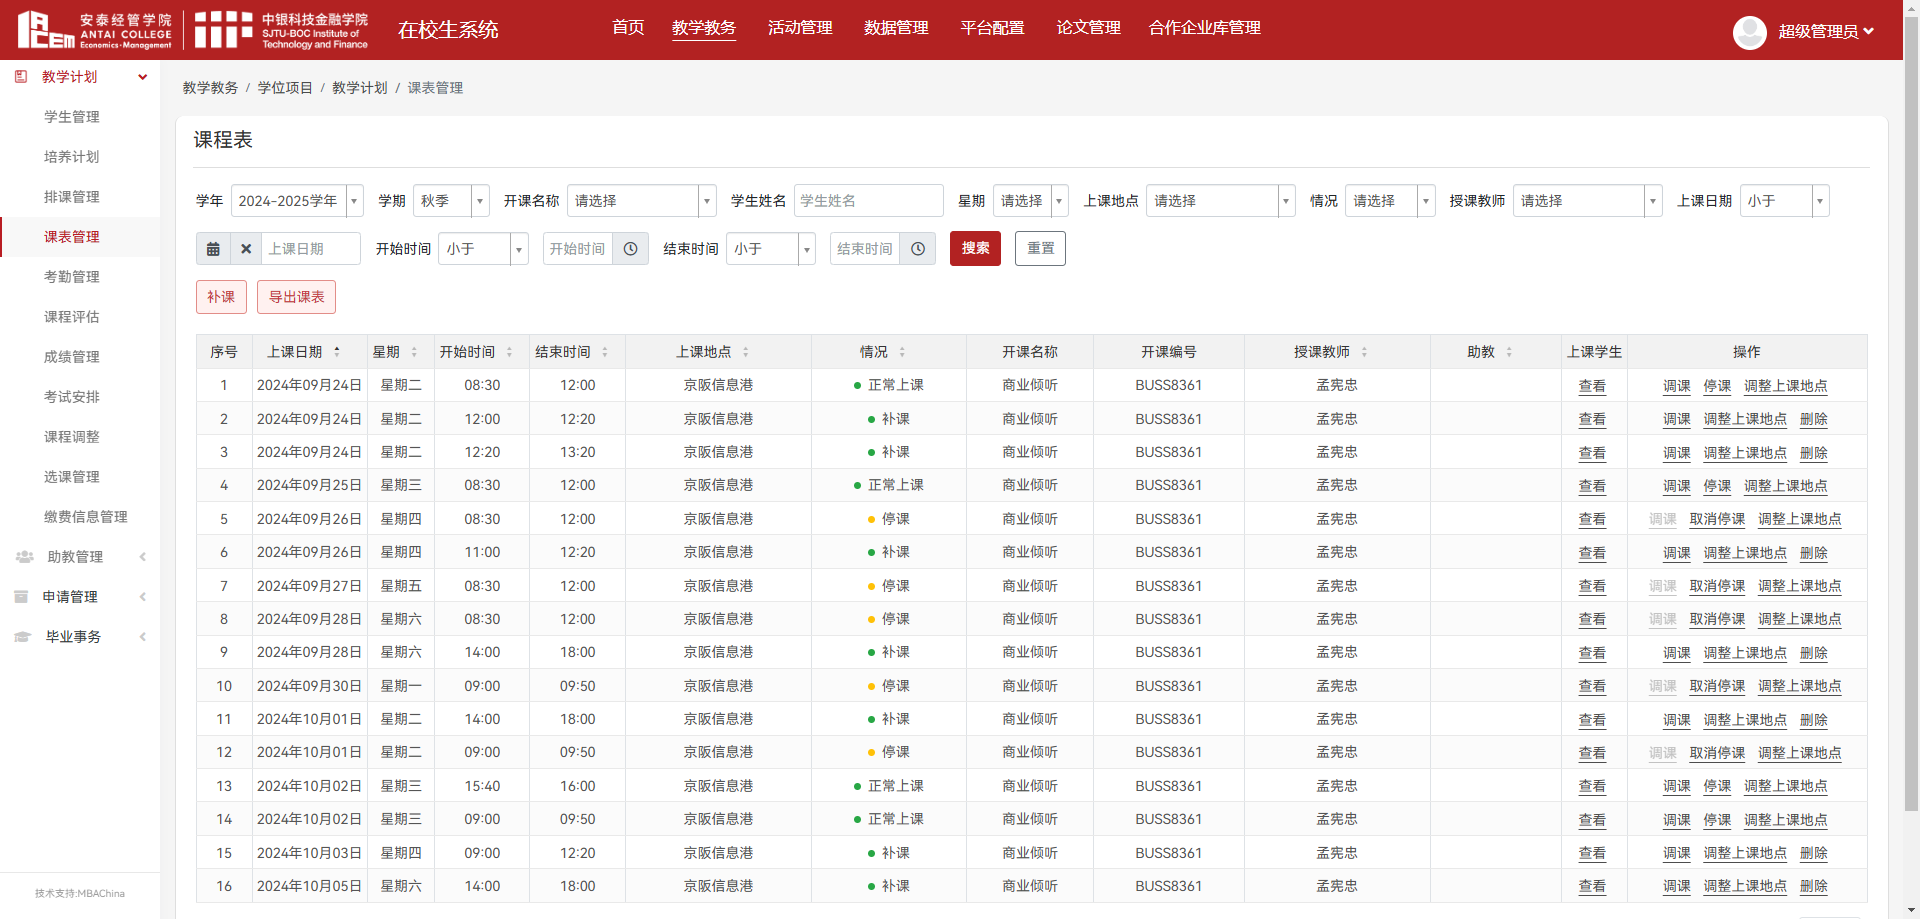
Task: Click the 申请管理 sidebar icon
Action: [21, 597]
